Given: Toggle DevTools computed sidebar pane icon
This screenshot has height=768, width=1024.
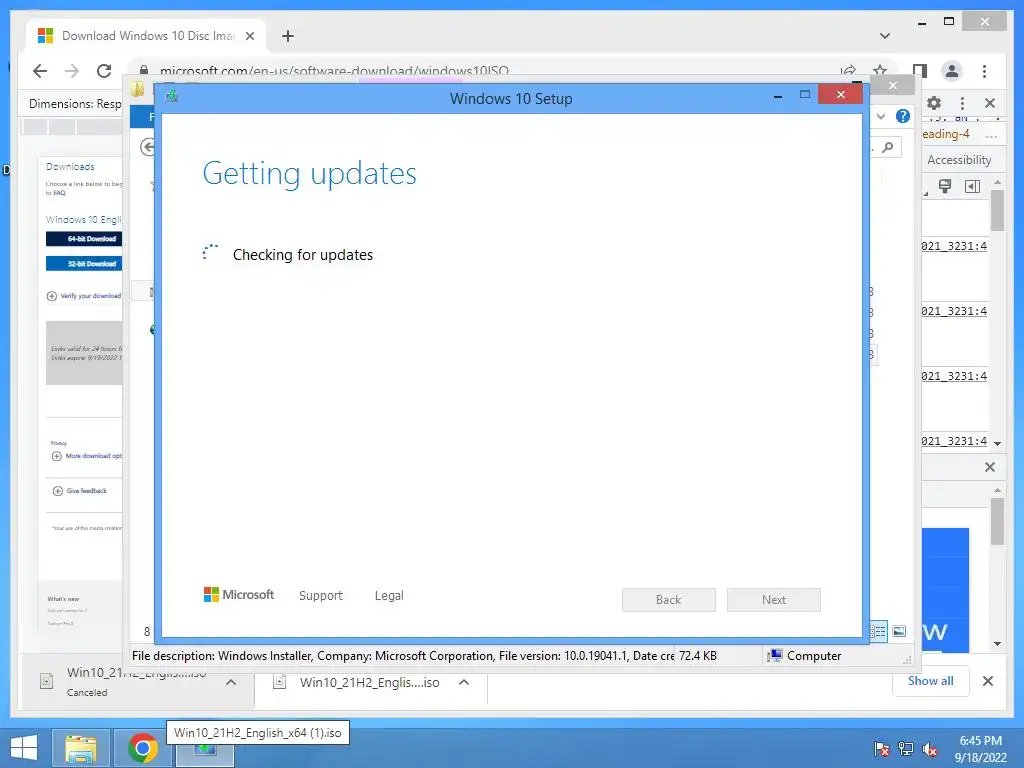Looking at the screenshot, I should click(972, 187).
